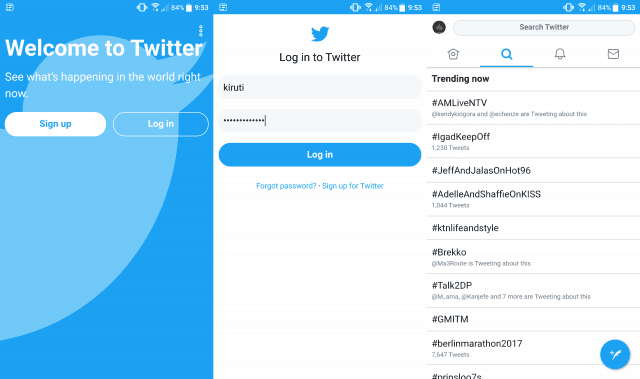
Task: Submit the blue Log in button under password
Action: (x=320, y=155)
